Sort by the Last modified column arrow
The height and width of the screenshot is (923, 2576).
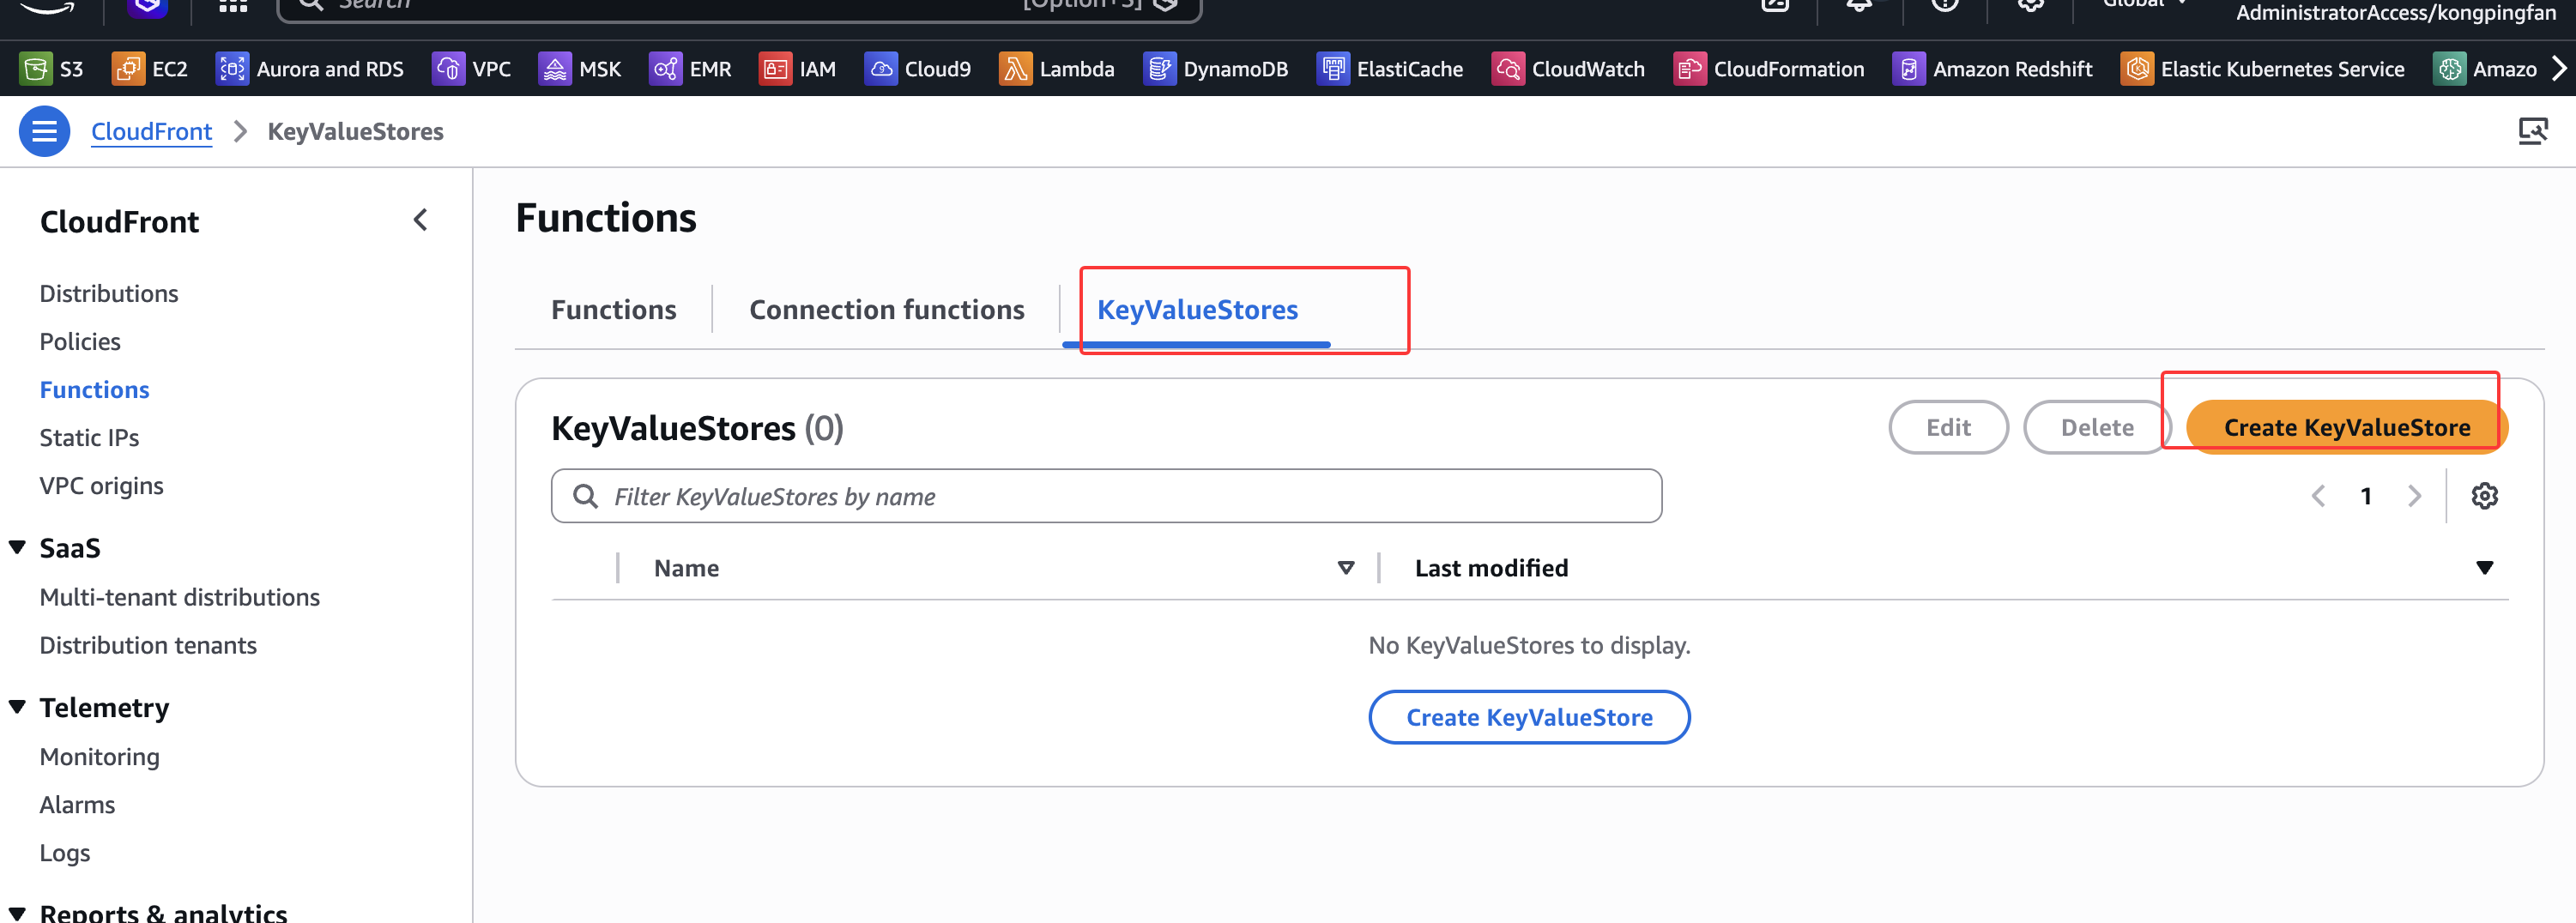pos(2484,568)
